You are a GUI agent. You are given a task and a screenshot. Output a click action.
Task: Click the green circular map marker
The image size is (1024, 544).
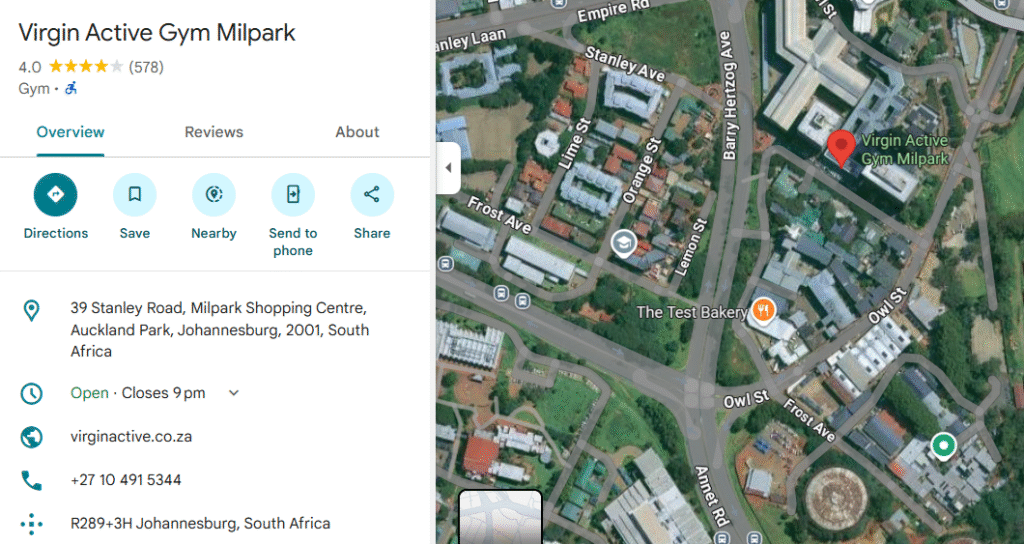(x=942, y=444)
